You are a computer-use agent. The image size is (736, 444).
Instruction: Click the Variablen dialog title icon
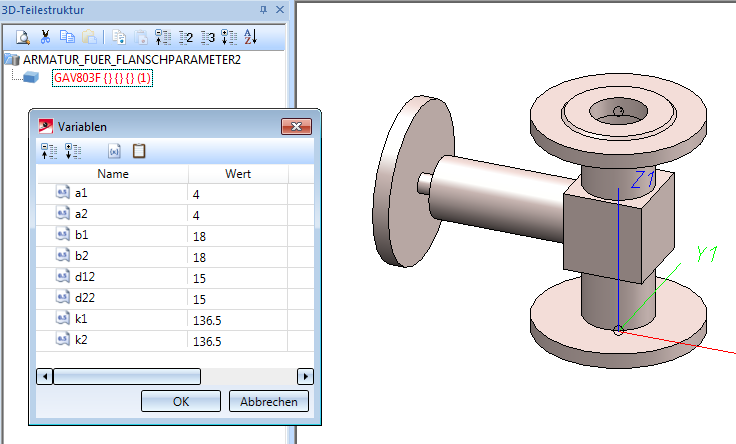46,126
